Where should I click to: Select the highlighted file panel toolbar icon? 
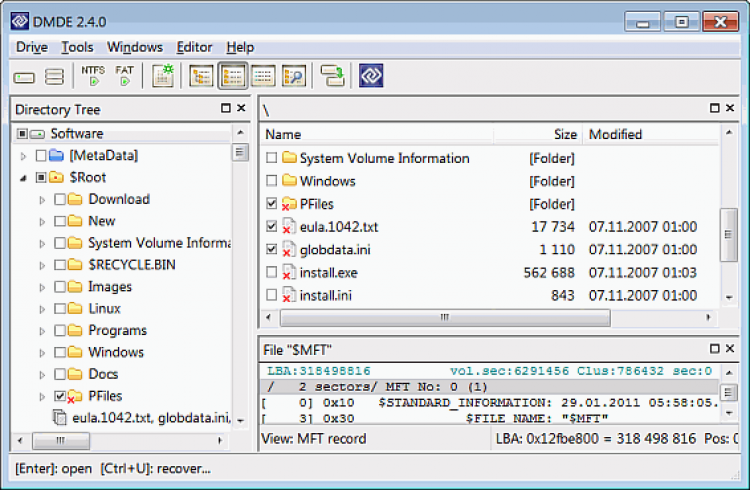point(233,76)
